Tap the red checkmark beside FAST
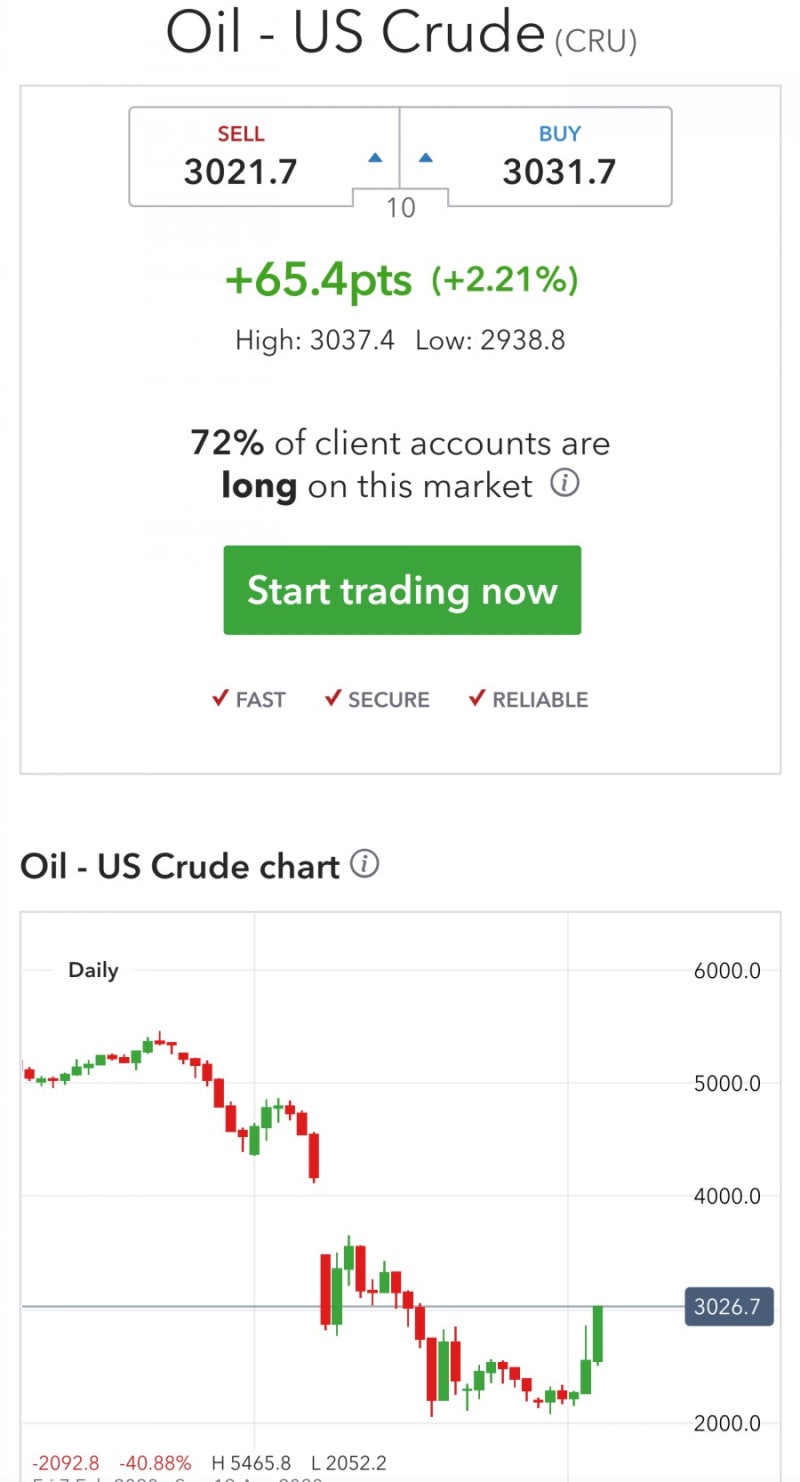This screenshot has width=800, height=1482. point(221,698)
